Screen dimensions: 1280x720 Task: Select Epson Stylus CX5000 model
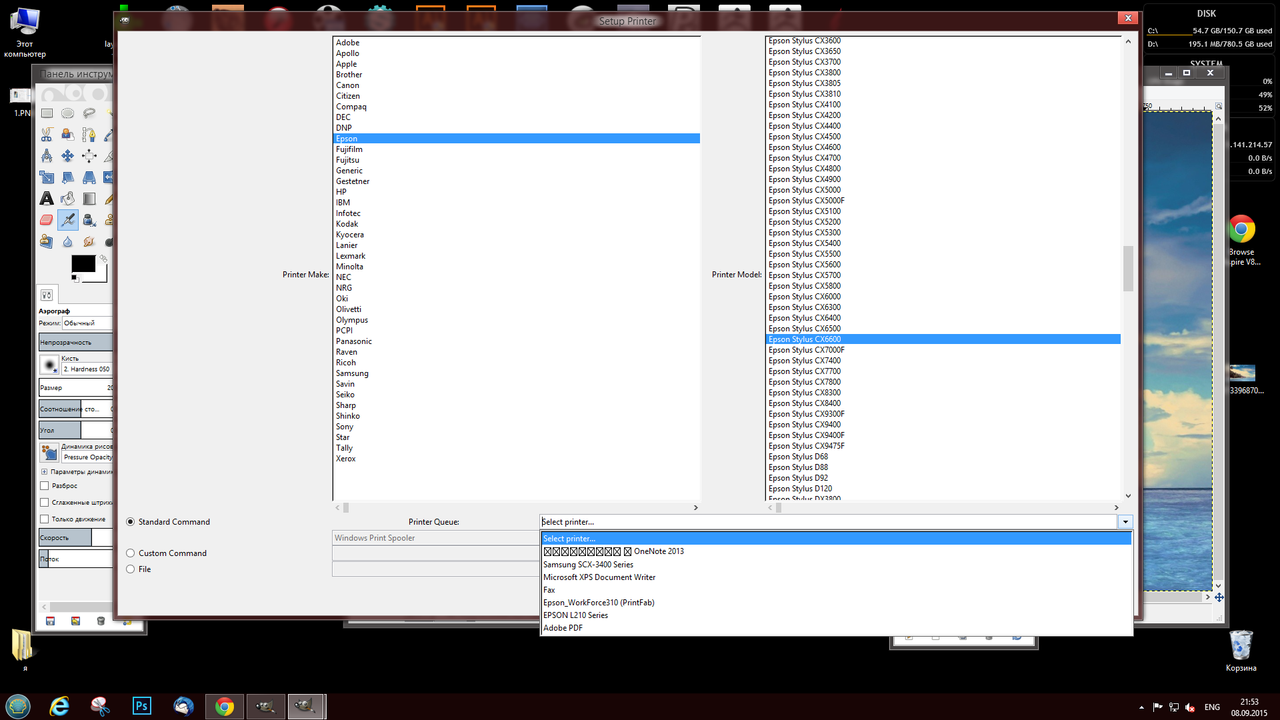click(x=943, y=190)
